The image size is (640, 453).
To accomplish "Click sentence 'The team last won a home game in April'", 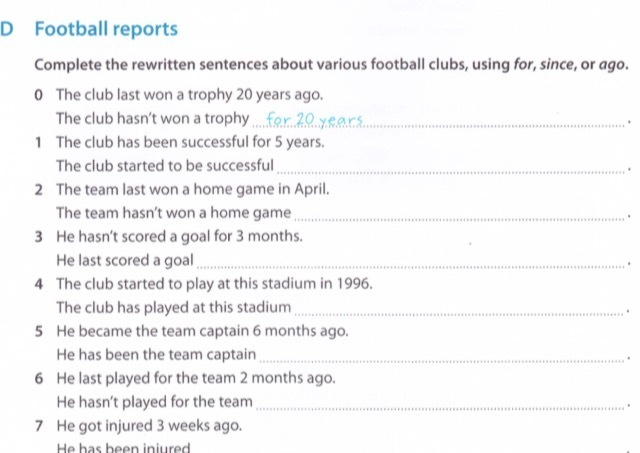I will [x=193, y=189].
